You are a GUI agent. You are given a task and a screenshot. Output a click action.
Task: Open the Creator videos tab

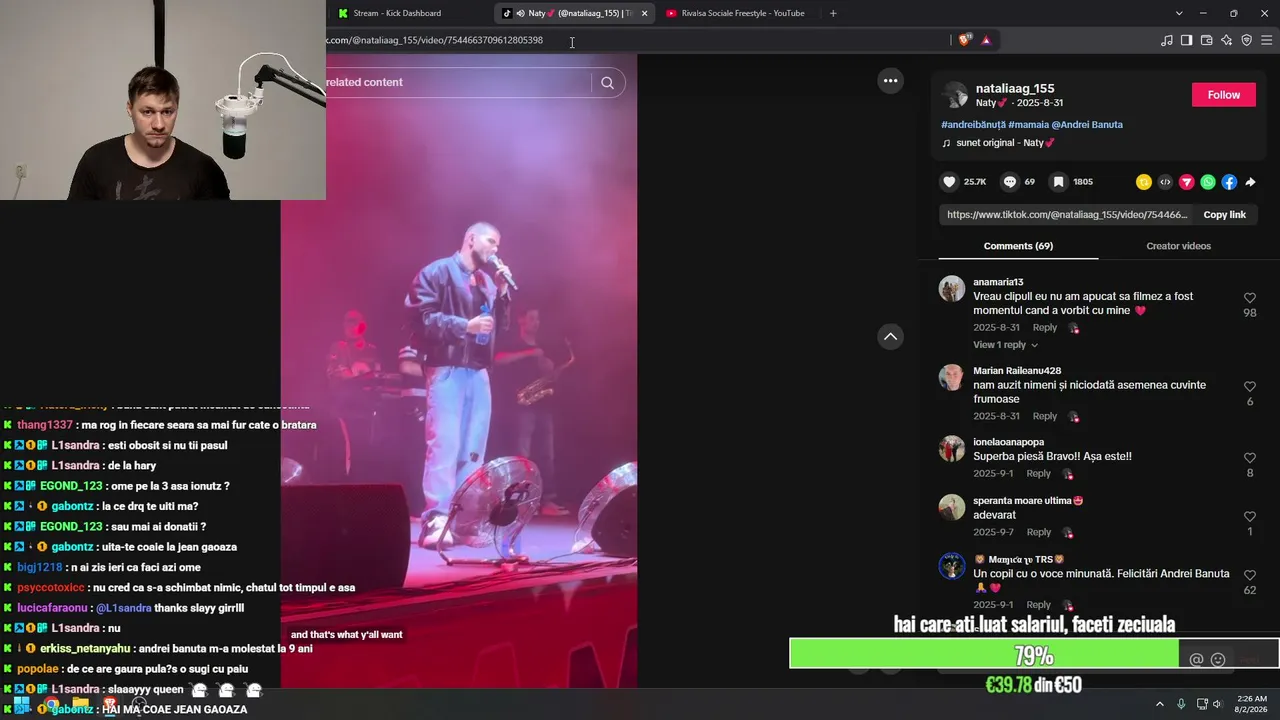1178,246
